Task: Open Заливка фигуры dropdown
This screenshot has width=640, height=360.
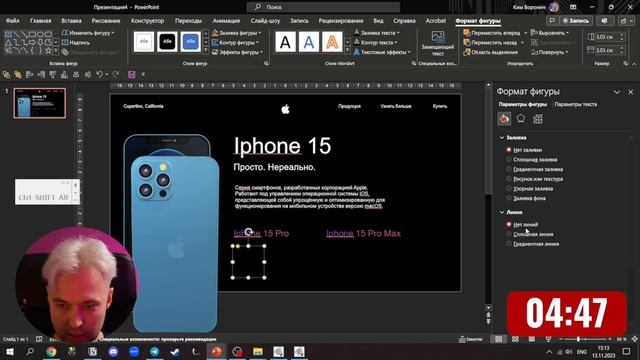Action: tap(237, 33)
